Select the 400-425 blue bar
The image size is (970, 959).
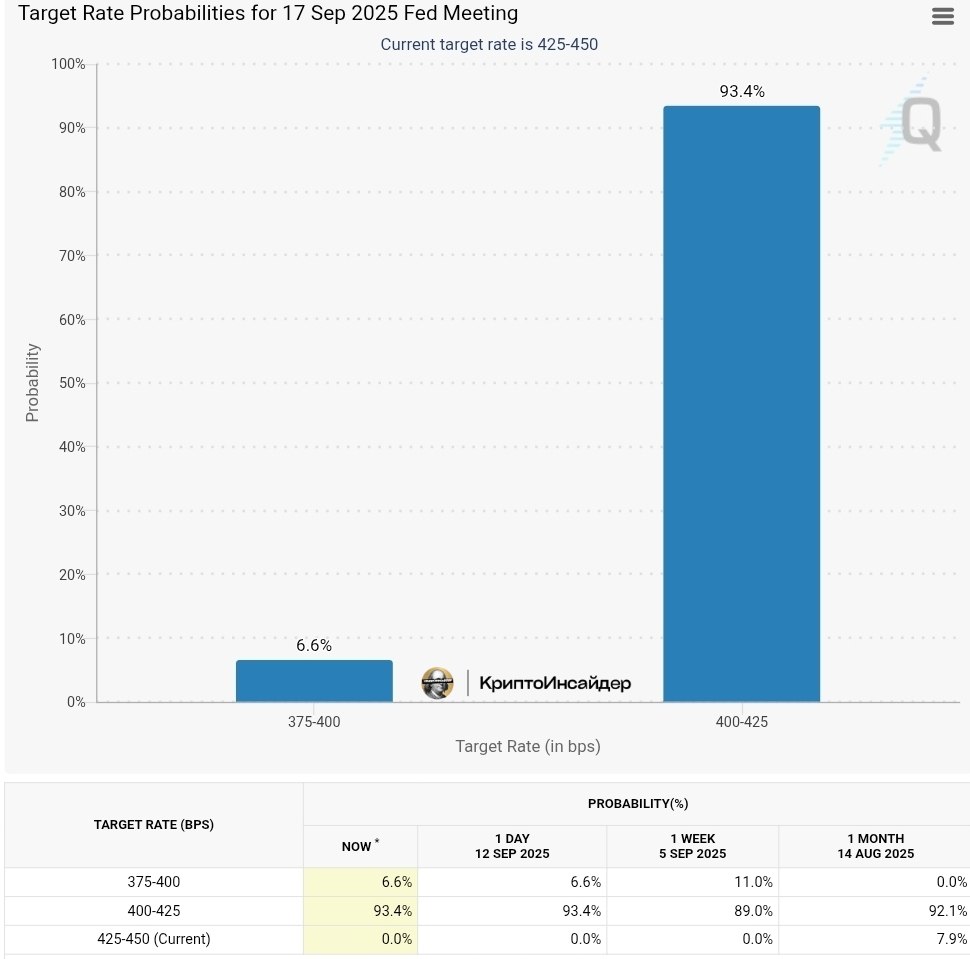[x=742, y=404]
